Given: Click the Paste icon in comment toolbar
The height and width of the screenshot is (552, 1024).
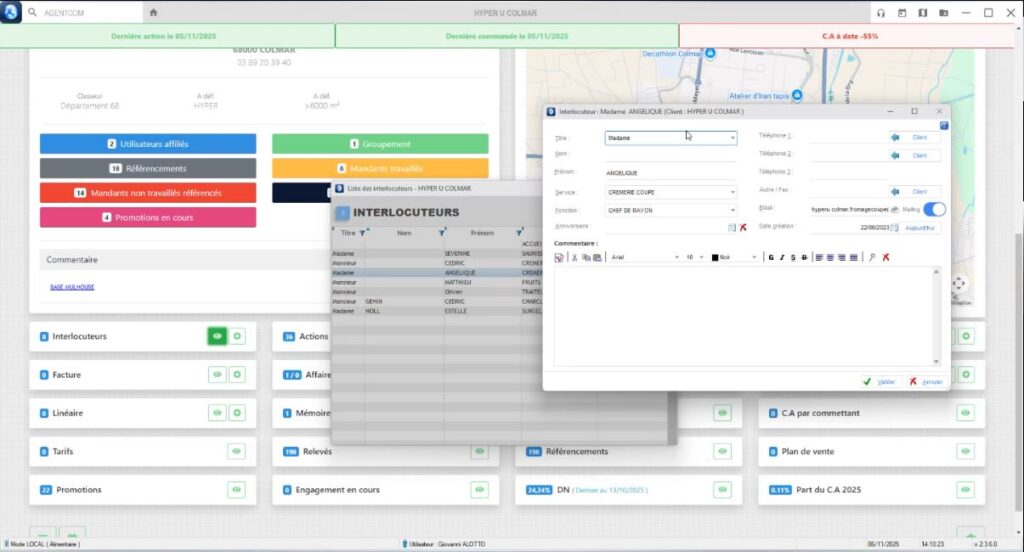Looking at the screenshot, I should coord(597,257).
